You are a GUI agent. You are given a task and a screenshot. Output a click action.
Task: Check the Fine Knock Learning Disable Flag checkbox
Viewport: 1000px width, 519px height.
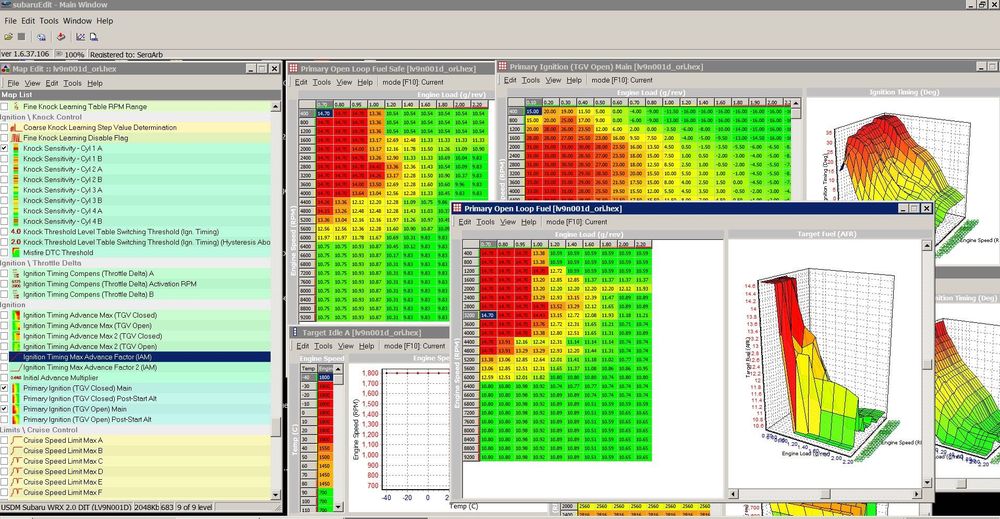4,138
